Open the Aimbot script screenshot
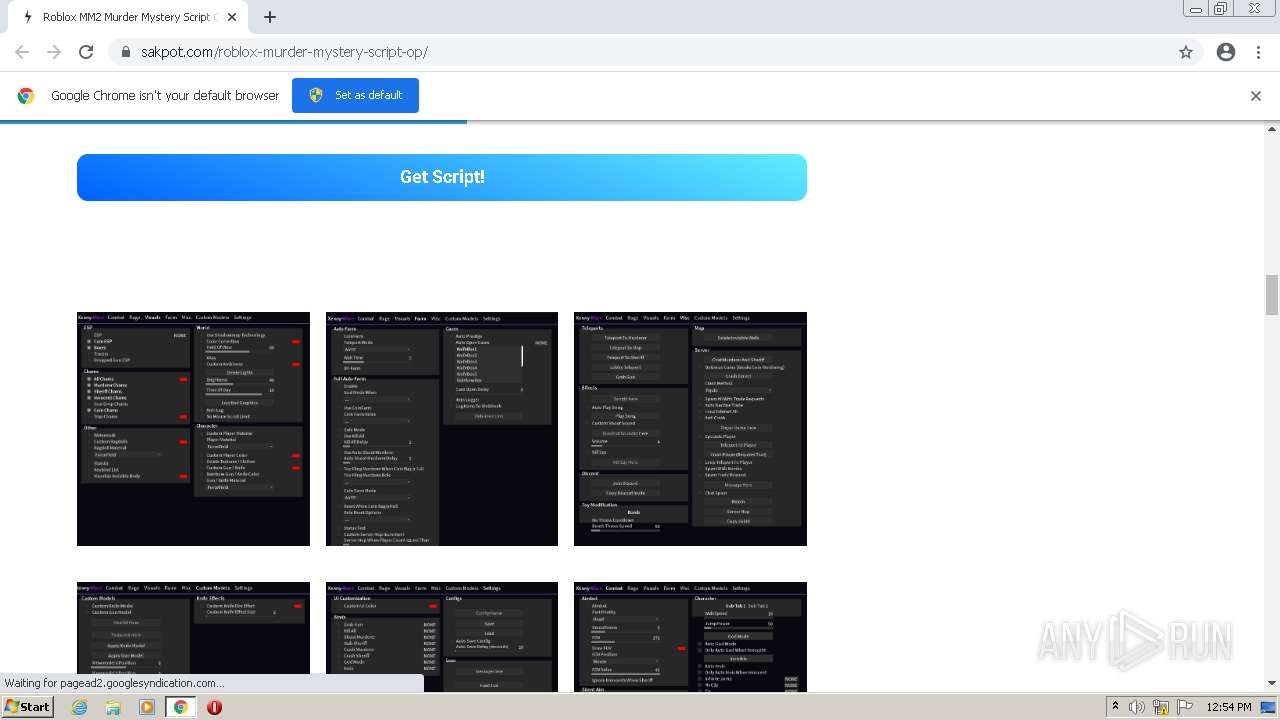 (x=690, y=636)
